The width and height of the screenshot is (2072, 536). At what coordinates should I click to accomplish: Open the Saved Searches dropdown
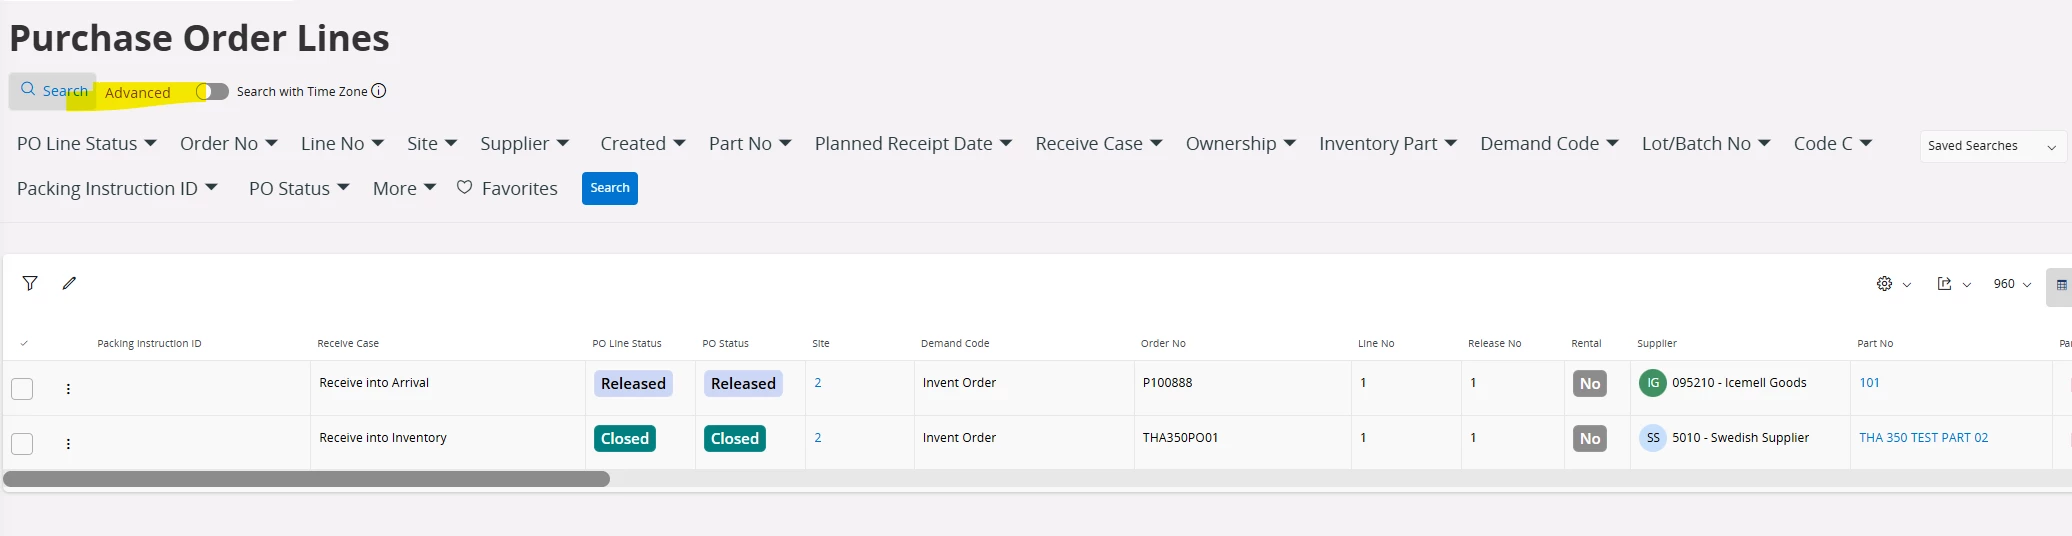(1991, 146)
